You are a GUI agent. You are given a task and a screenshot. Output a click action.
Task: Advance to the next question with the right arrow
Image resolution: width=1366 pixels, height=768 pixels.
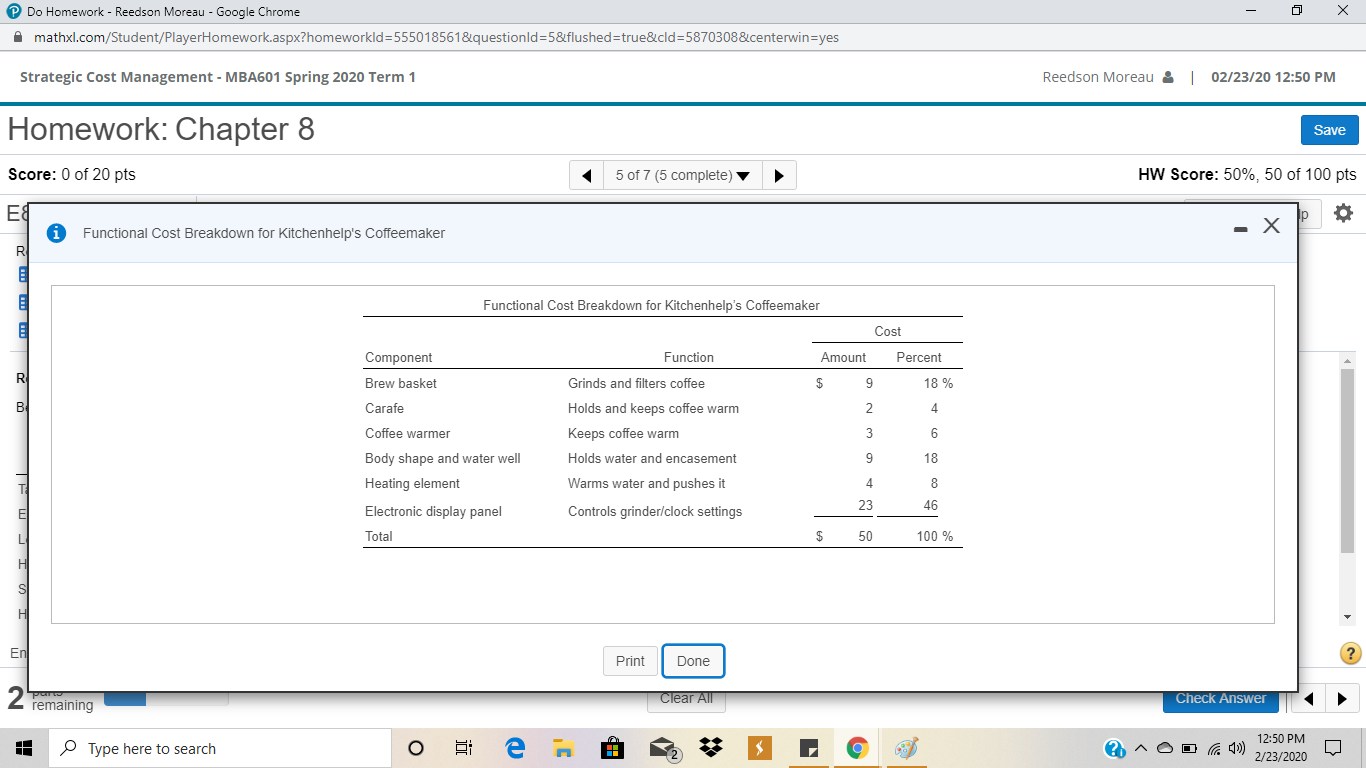pyautogui.click(x=779, y=175)
